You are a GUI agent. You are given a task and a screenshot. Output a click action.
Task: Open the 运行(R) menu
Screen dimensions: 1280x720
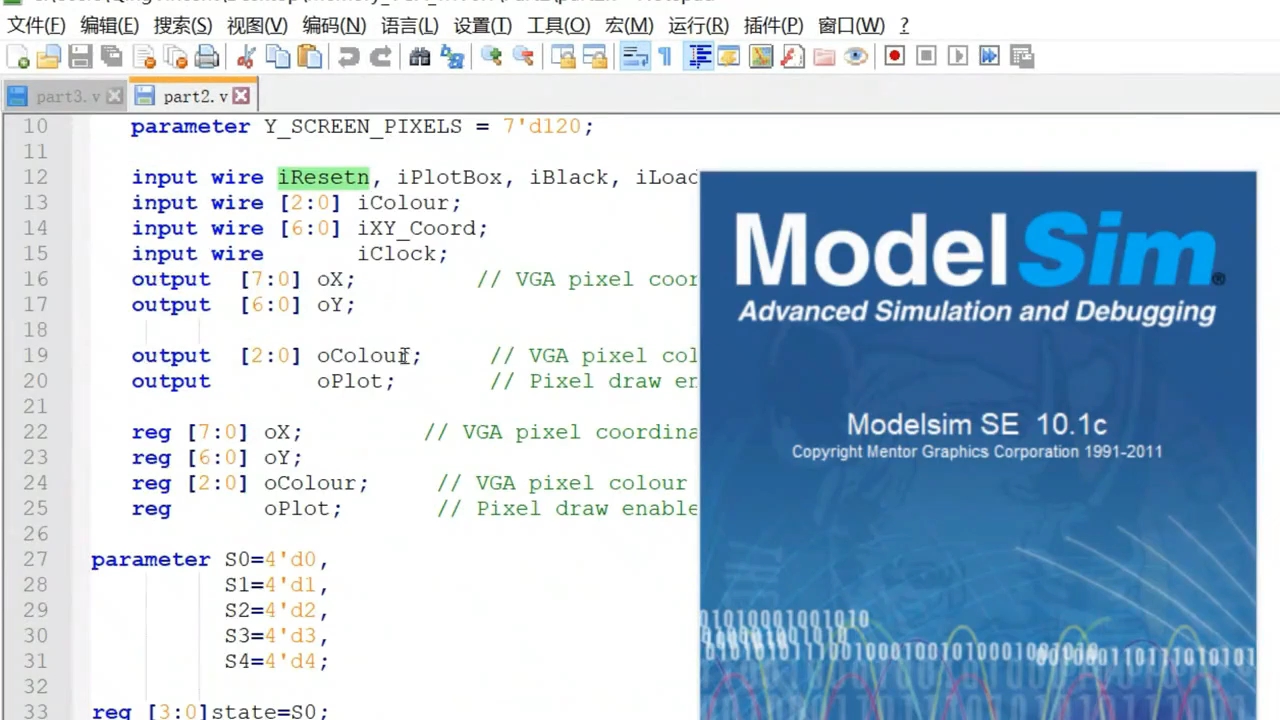(x=698, y=25)
